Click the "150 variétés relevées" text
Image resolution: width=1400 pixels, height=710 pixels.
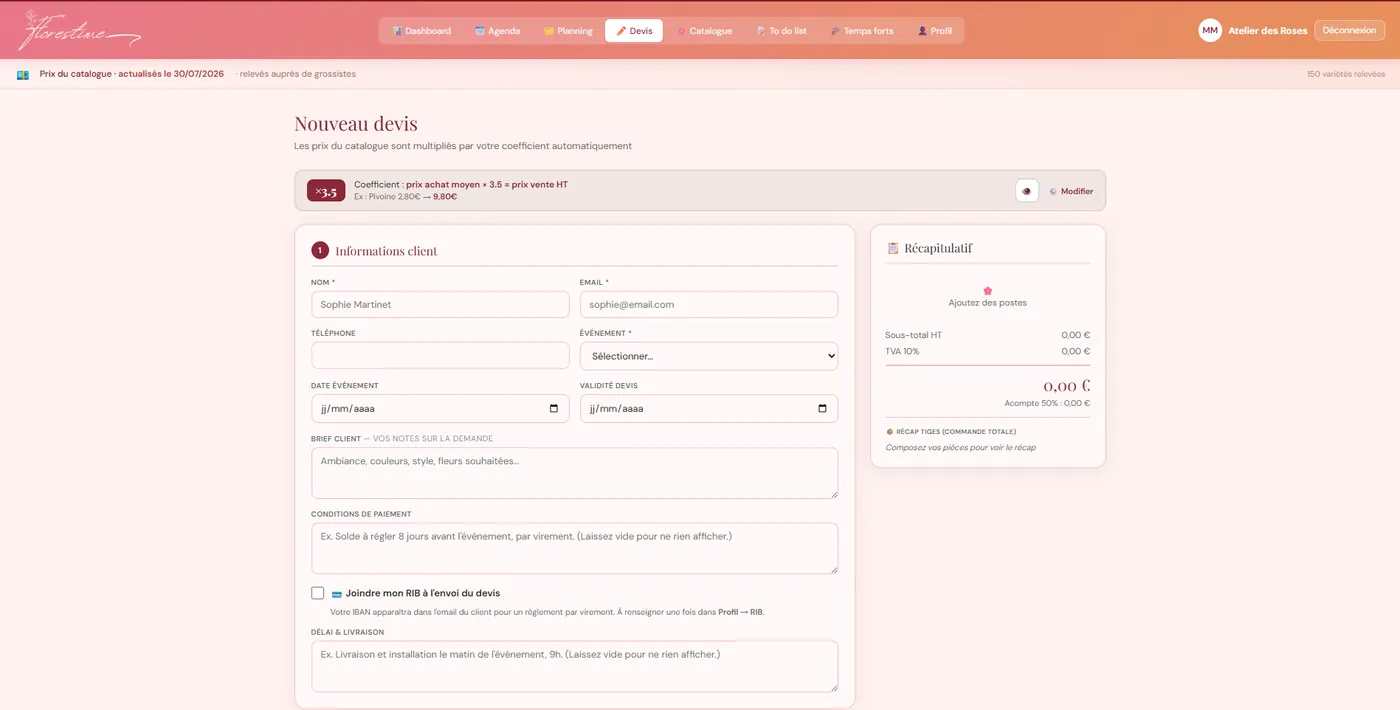1346,74
